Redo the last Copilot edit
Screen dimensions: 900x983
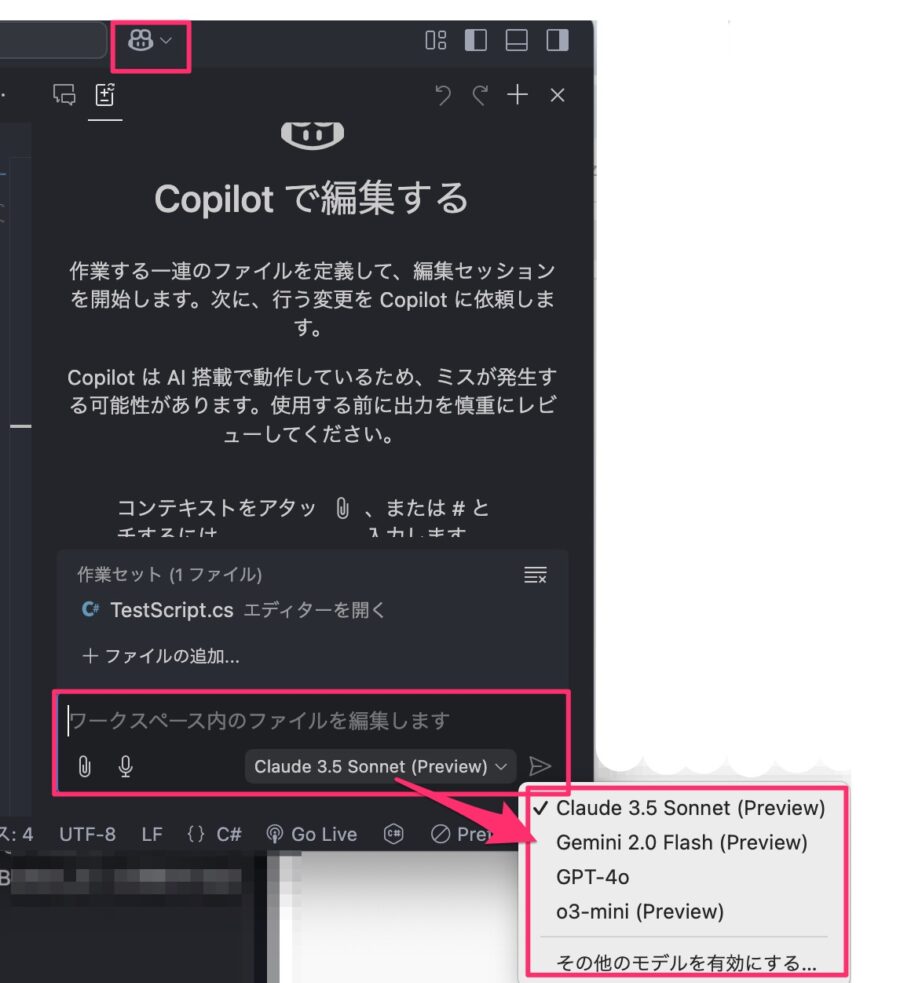[480, 95]
